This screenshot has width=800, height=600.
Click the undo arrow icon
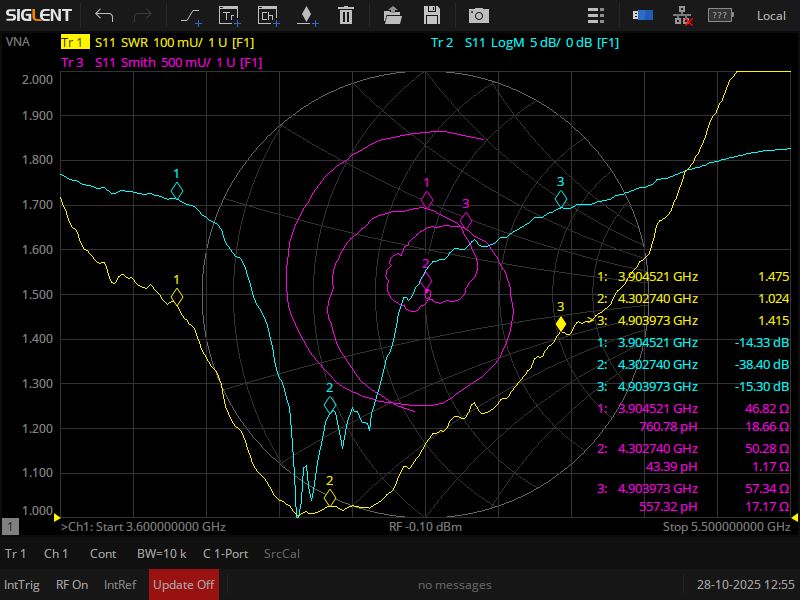[104, 15]
